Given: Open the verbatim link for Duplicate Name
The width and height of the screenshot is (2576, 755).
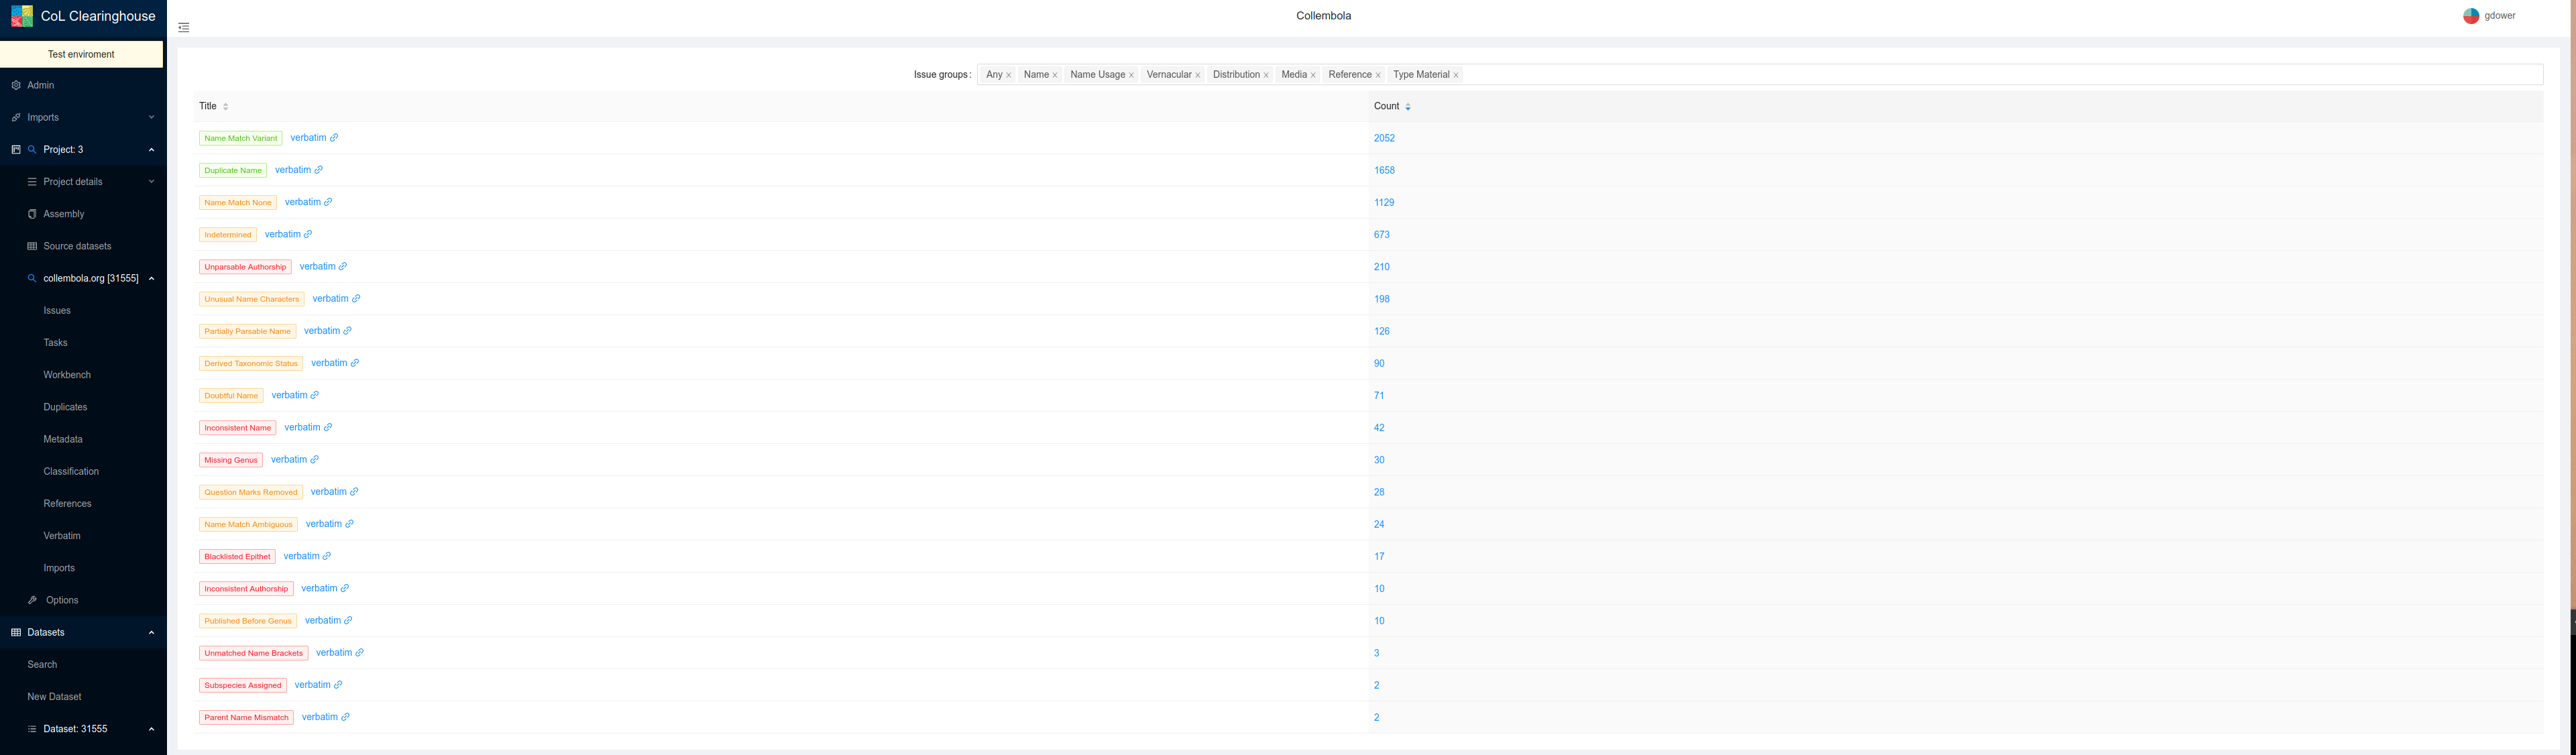Looking at the screenshot, I should (293, 170).
